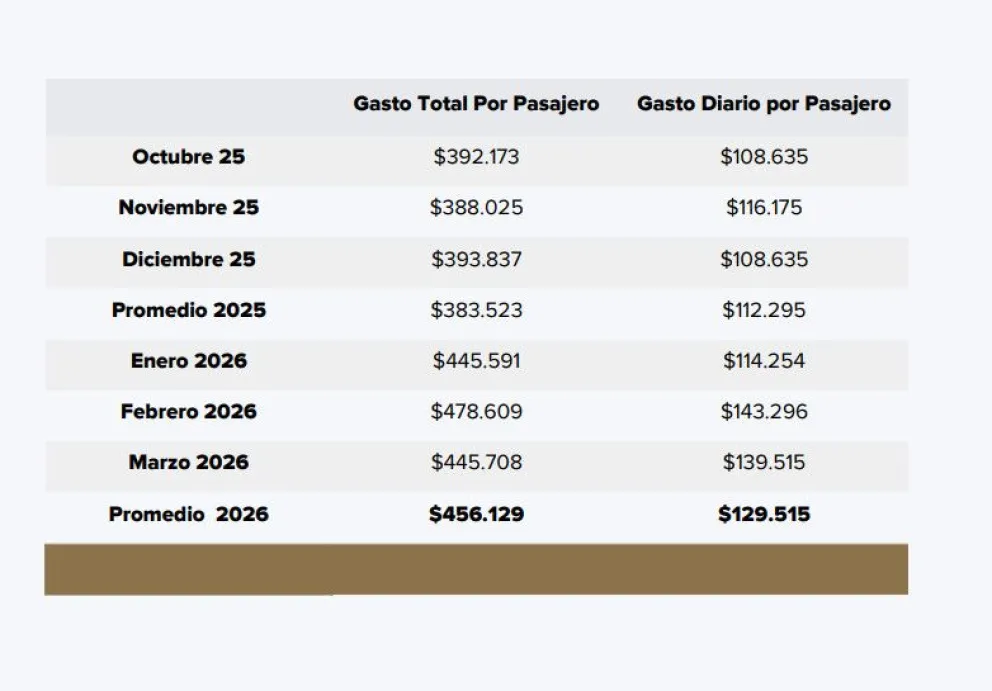Select the $139.515 value for Marzo
992x691 pixels.
click(764, 462)
